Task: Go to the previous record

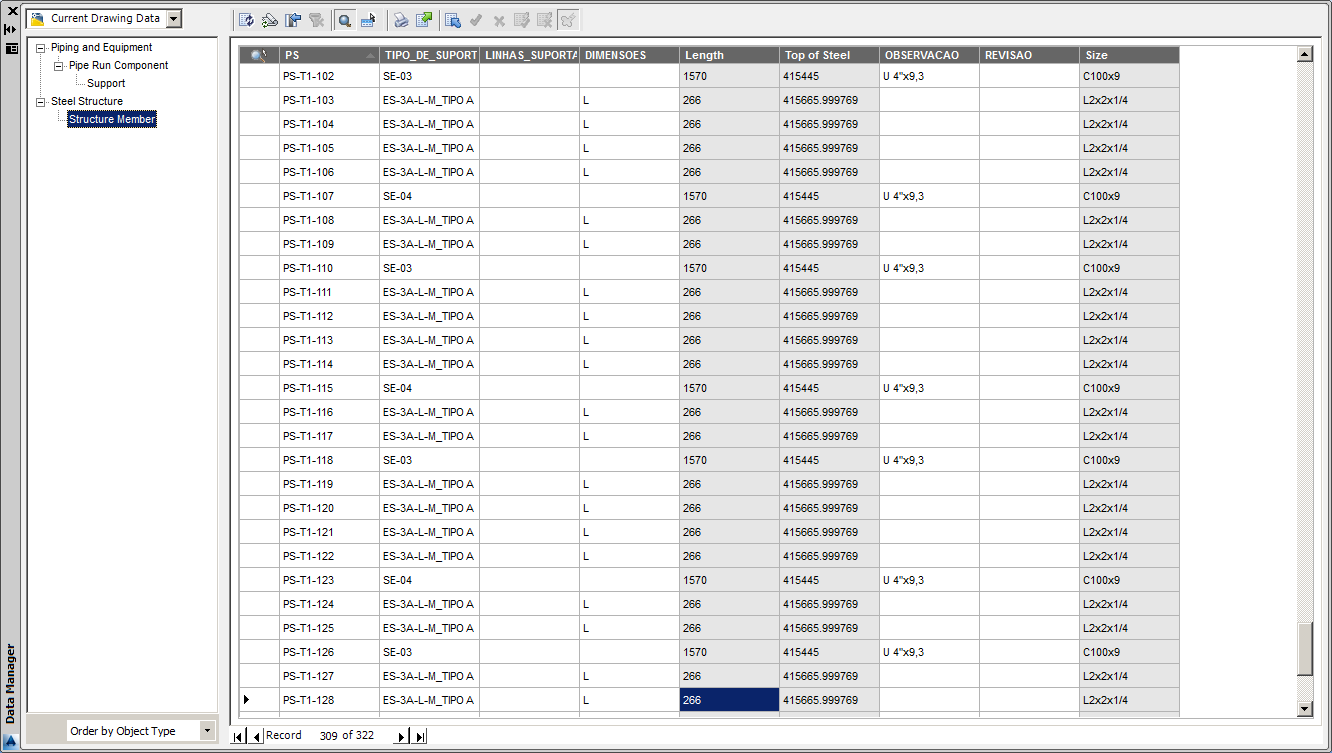Action: click(256, 736)
